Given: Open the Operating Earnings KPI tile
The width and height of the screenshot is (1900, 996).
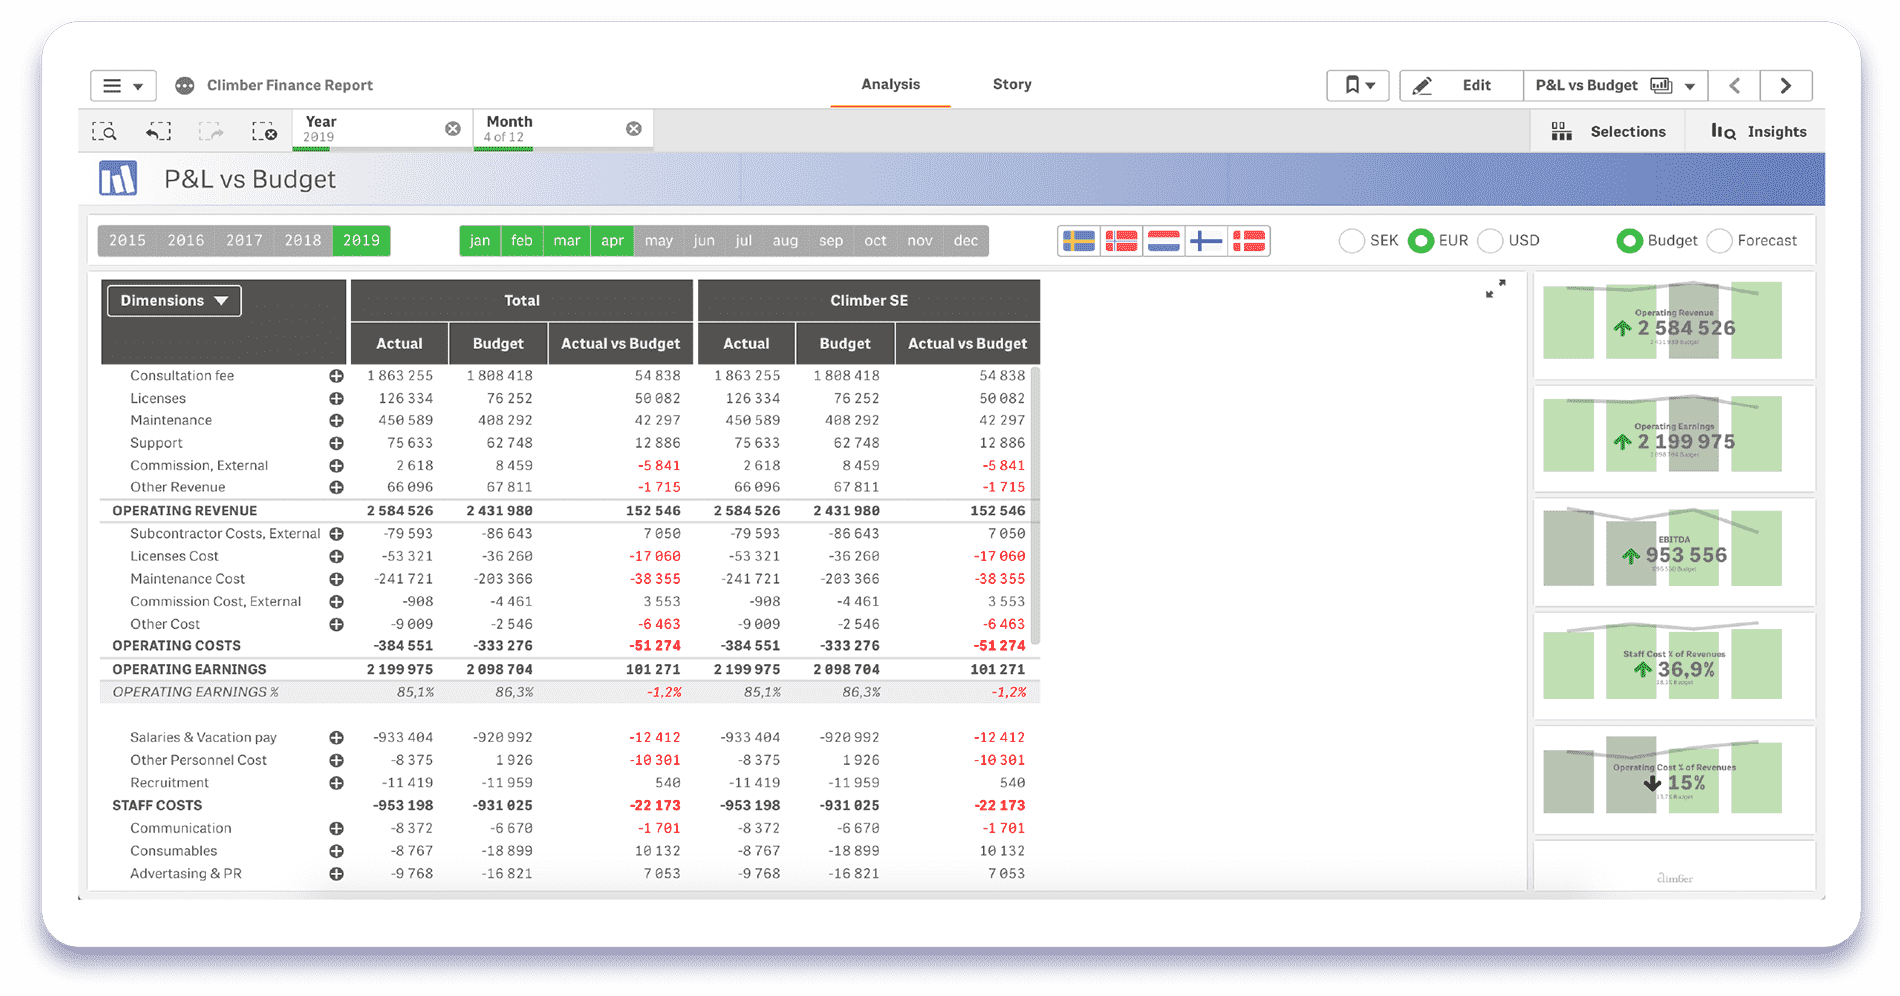Looking at the screenshot, I should pyautogui.click(x=1674, y=439).
